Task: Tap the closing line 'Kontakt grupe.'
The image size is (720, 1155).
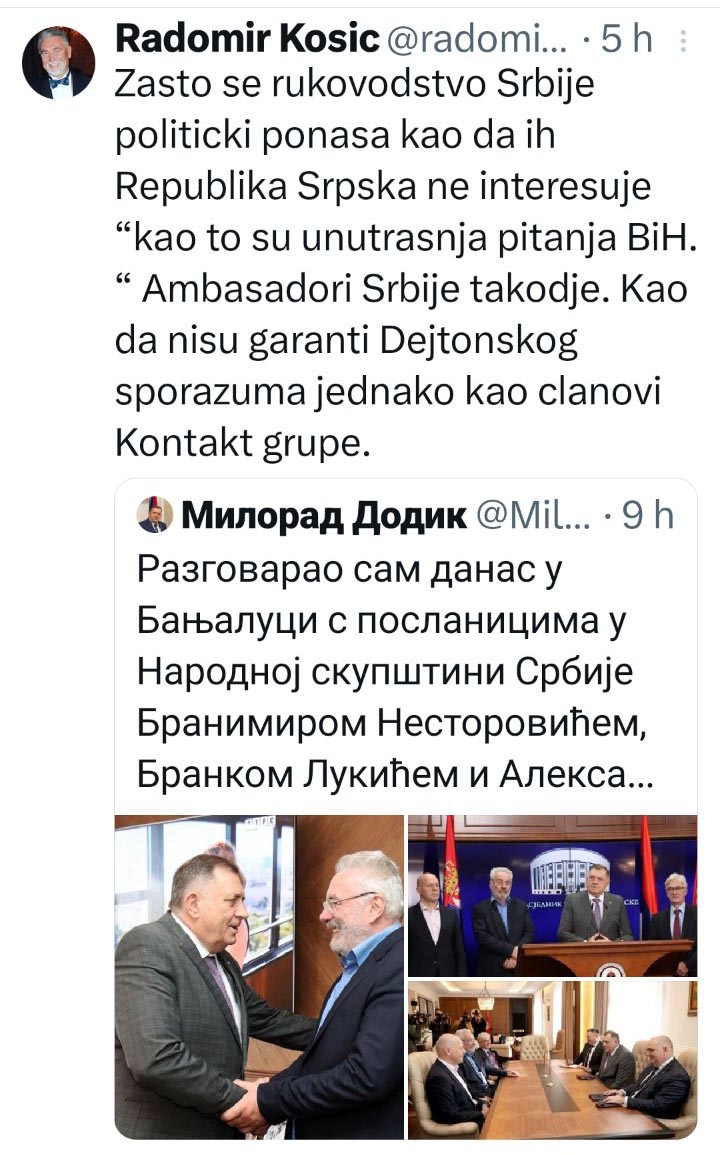Action: (x=241, y=442)
